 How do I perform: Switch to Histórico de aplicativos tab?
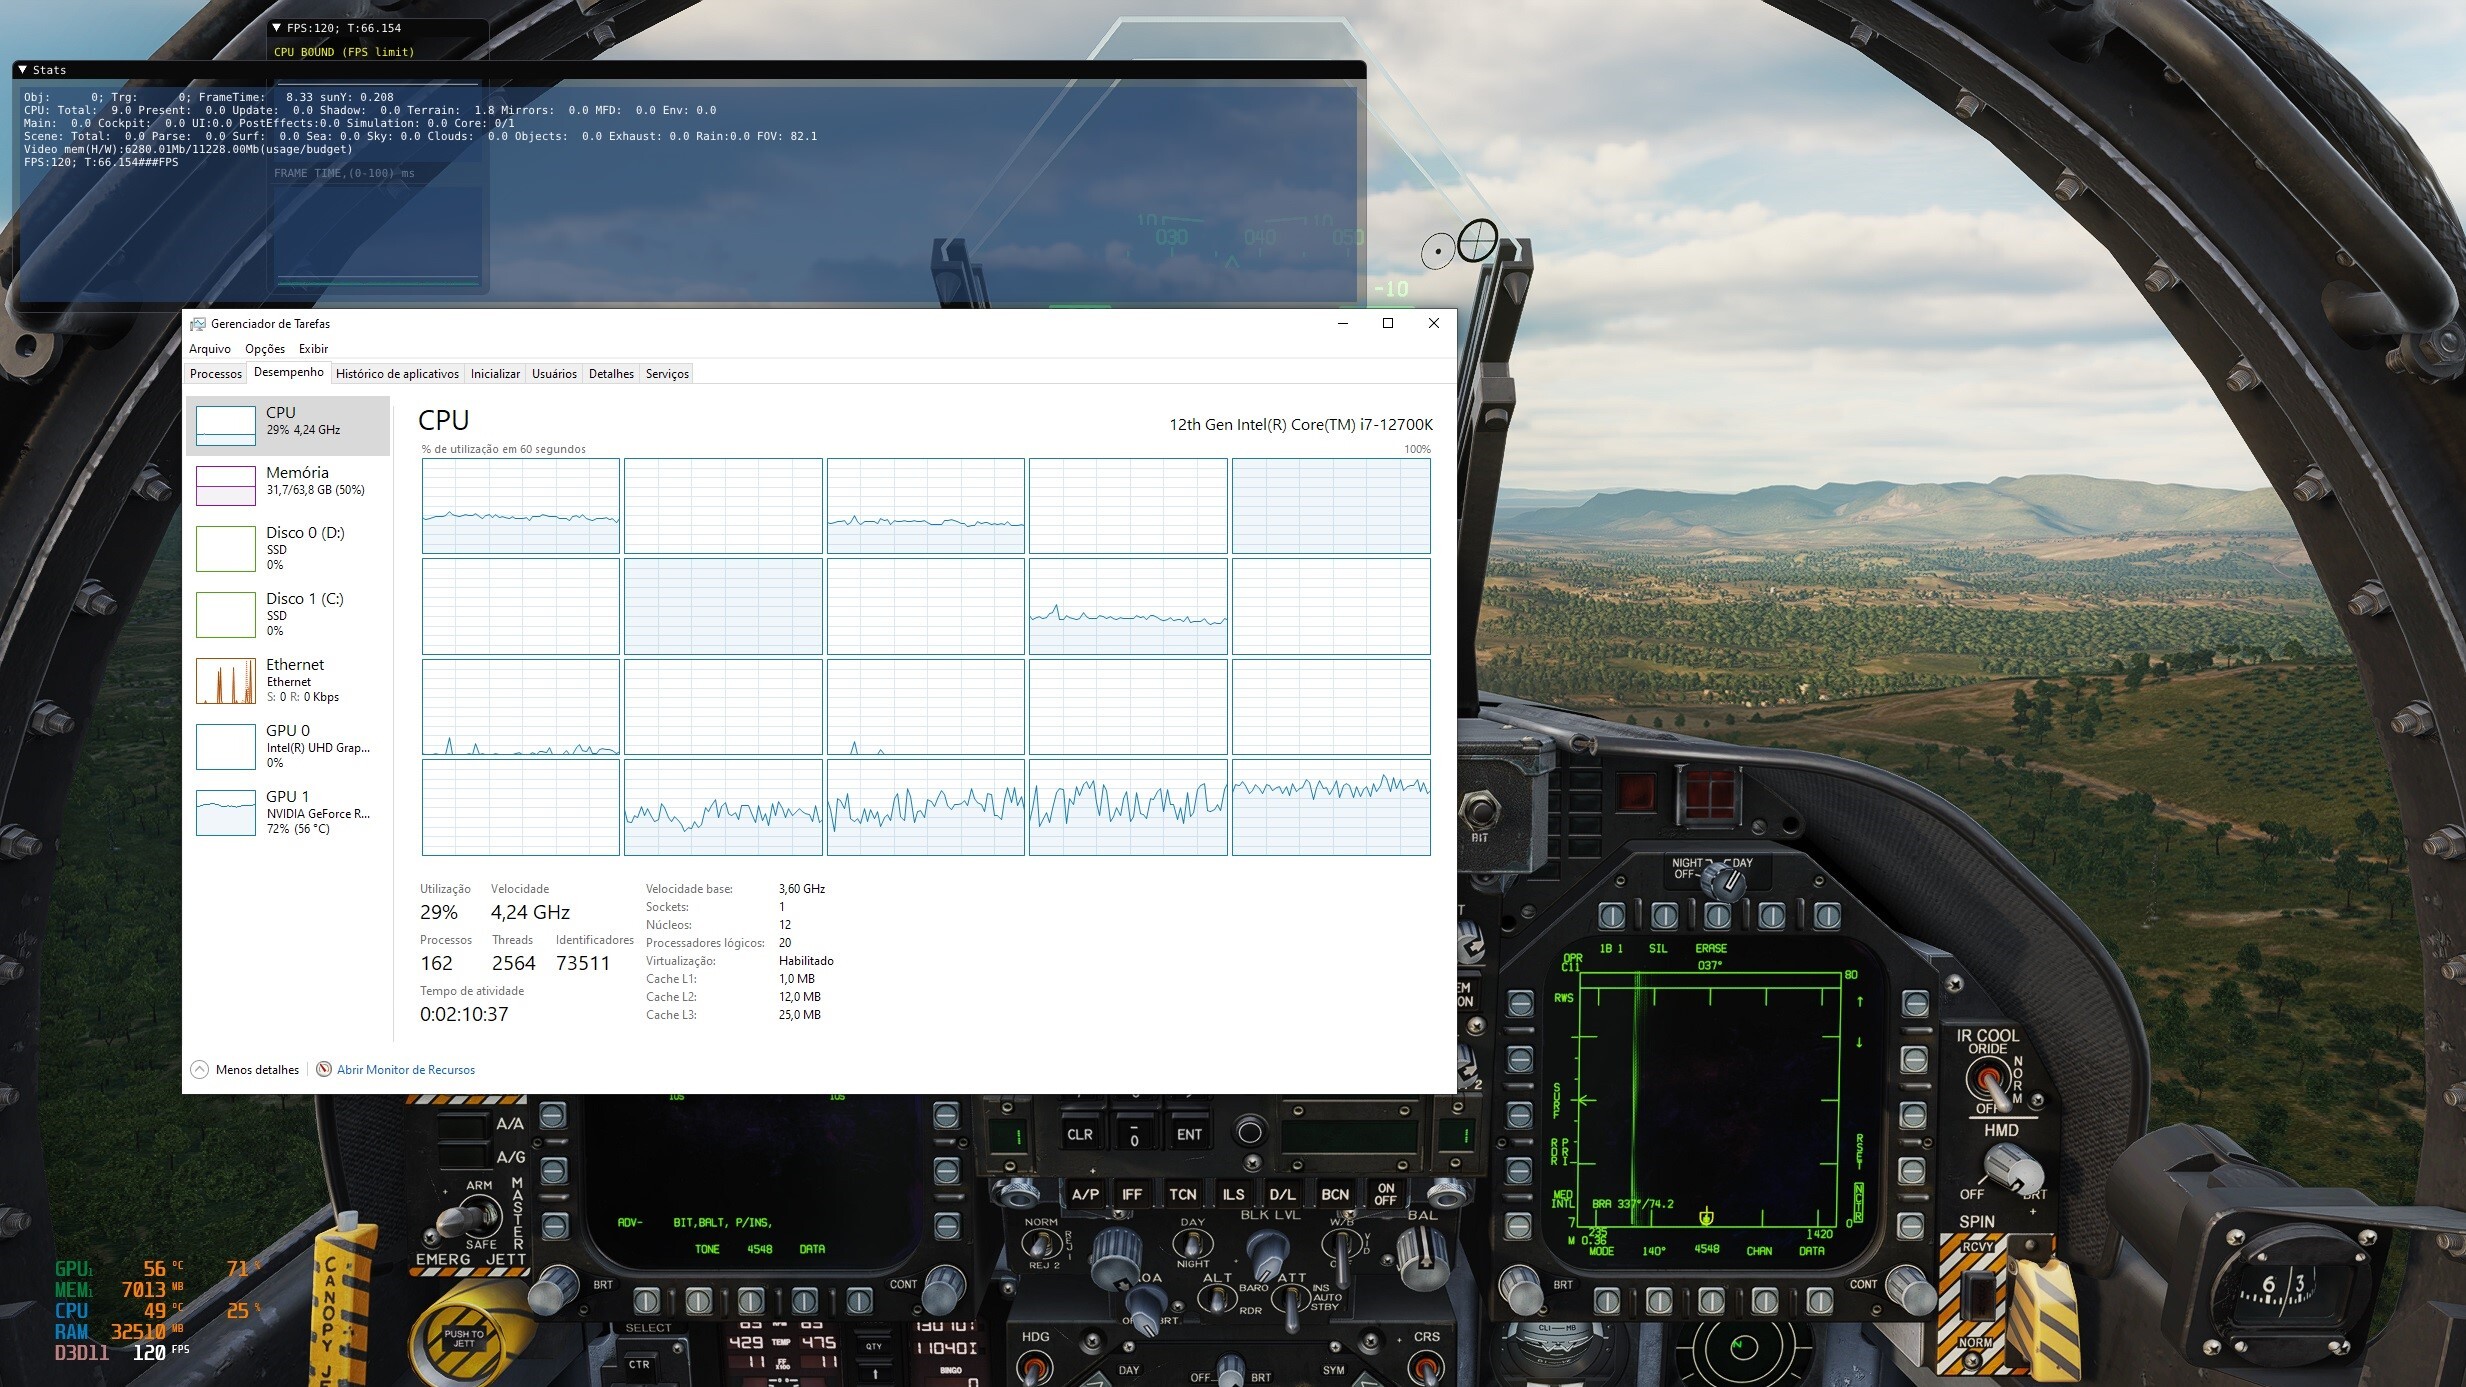point(397,374)
